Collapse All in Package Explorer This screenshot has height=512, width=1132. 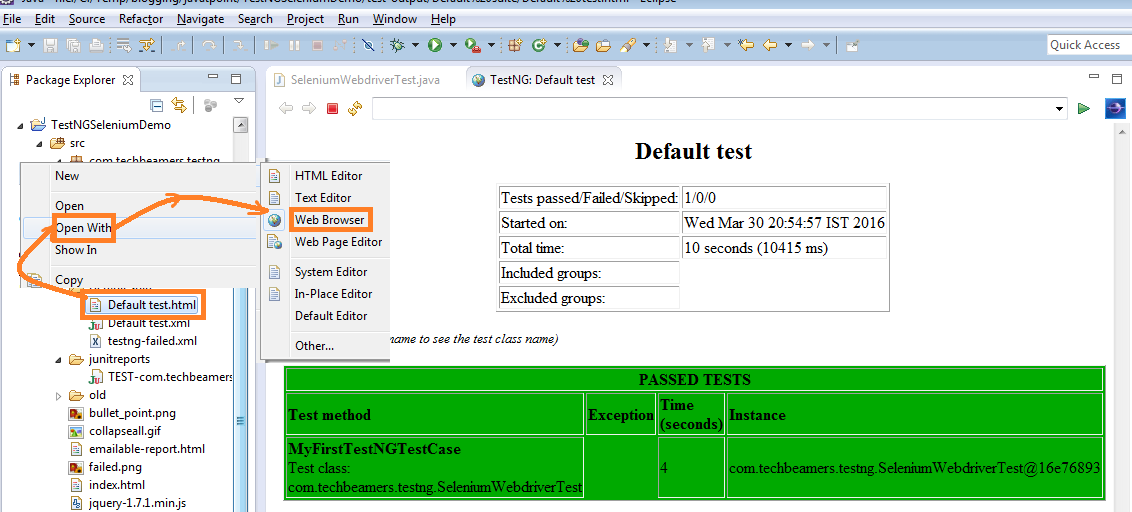pos(156,105)
